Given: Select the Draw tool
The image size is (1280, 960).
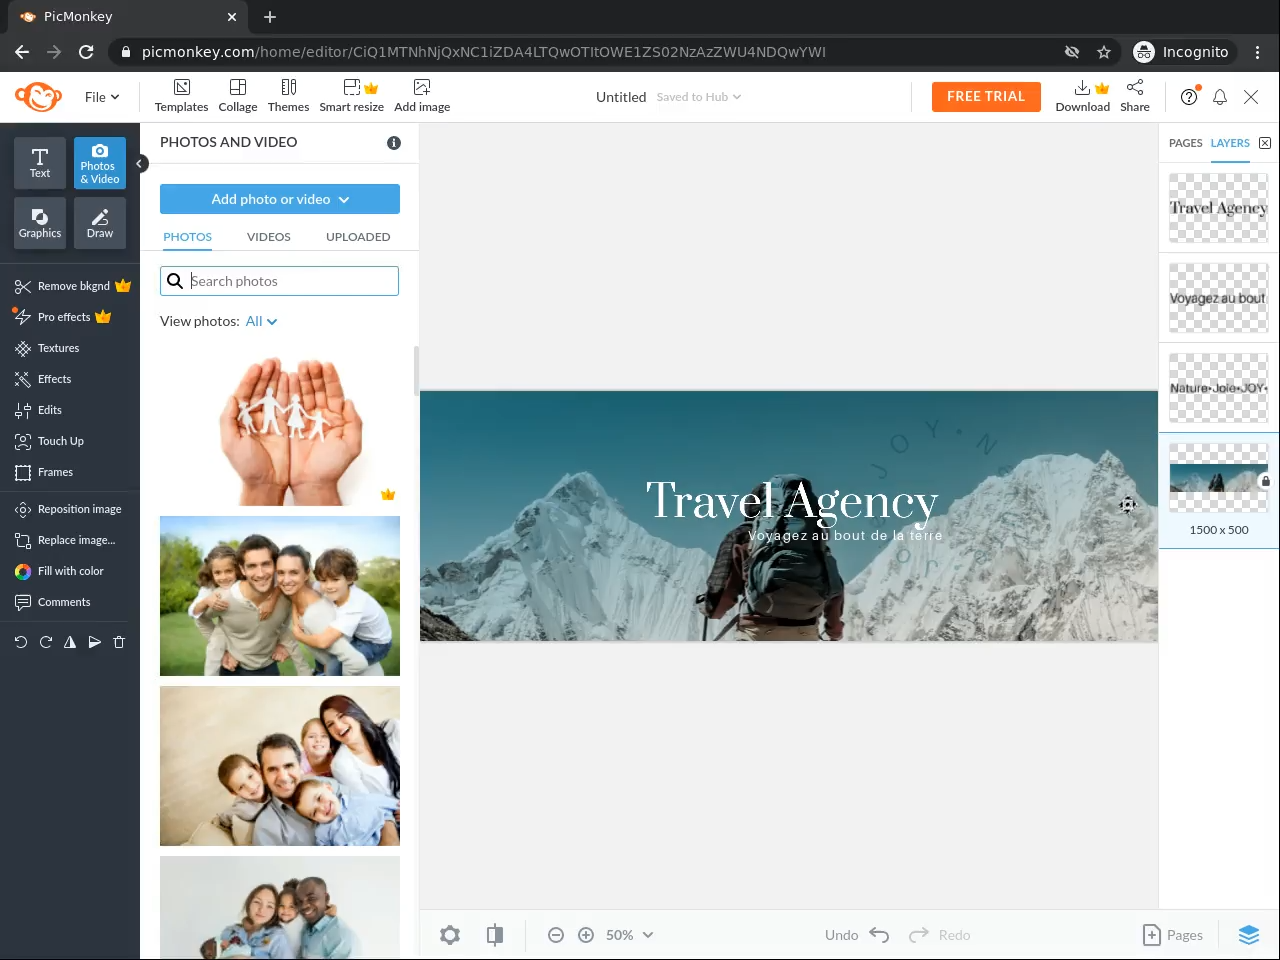Looking at the screenshot, I should pos(100,222).
